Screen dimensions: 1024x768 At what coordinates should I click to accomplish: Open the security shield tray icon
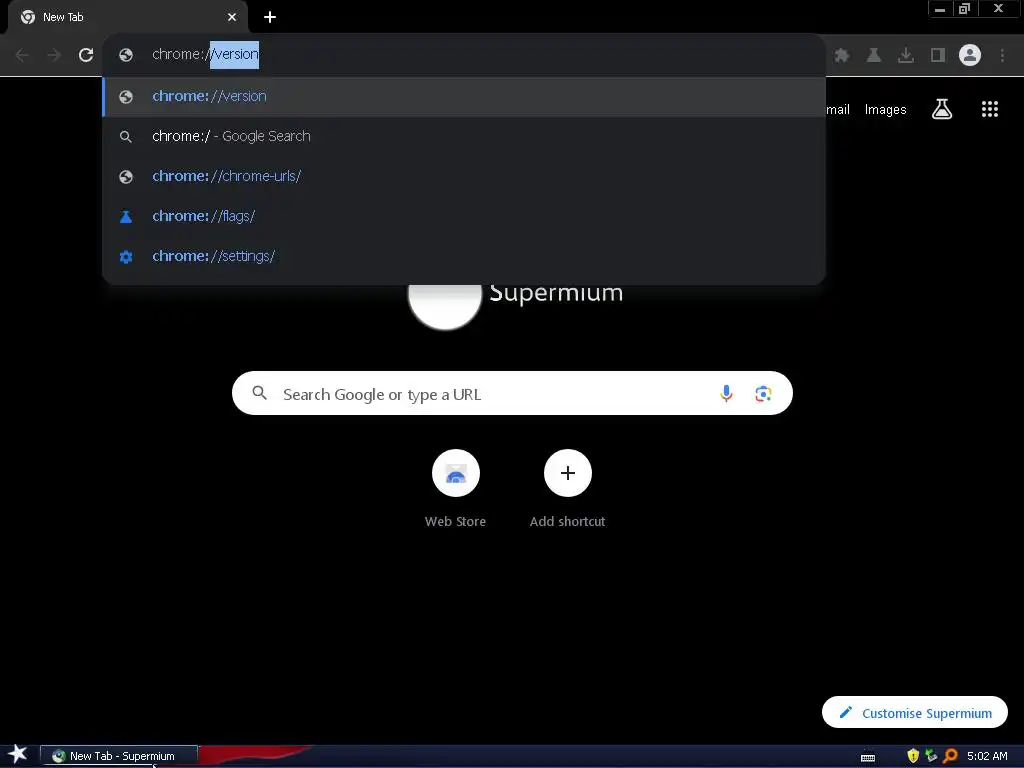(913, 756)
